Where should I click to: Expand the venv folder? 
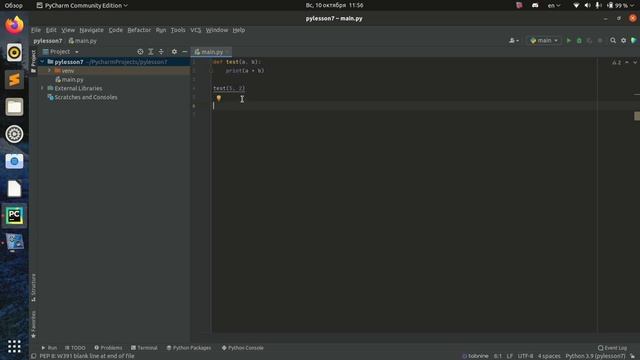click(49, 71)
